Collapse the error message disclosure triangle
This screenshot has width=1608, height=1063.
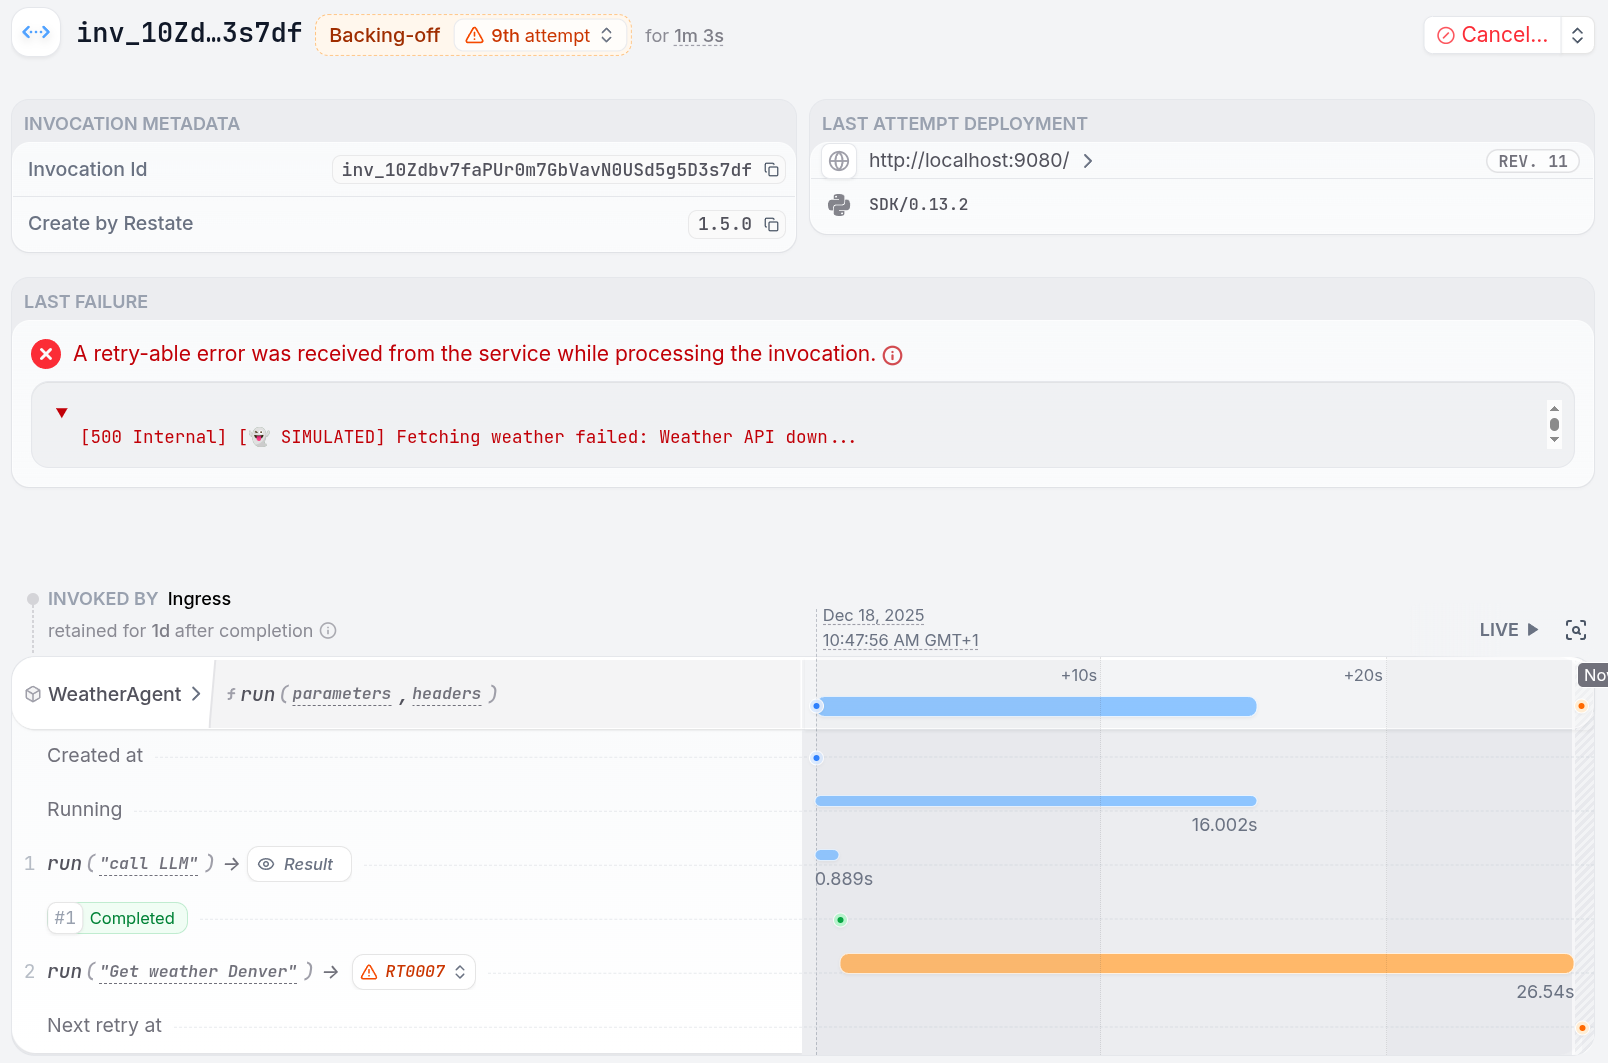tap(62, 413)
